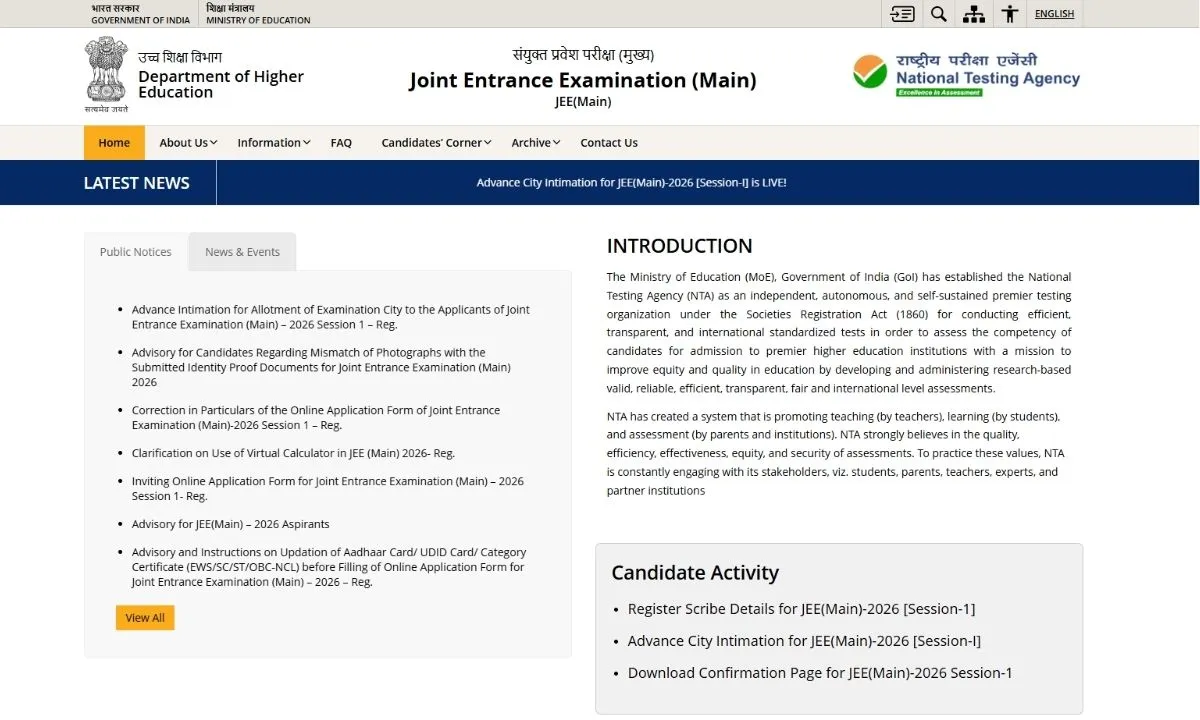The image size is (1200, 720).
Task: Expand the Archive menu
Action: [x=535, y=143]
